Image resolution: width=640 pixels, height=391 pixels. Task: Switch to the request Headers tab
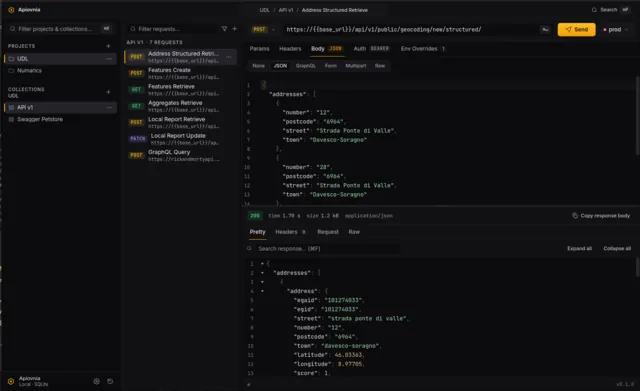point(290,49)
